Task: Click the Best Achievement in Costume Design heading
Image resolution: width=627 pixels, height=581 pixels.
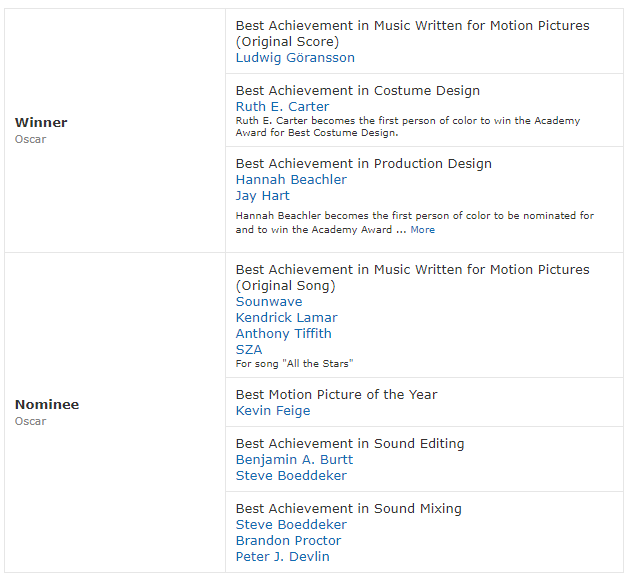Action: click(x=358, y=91)
